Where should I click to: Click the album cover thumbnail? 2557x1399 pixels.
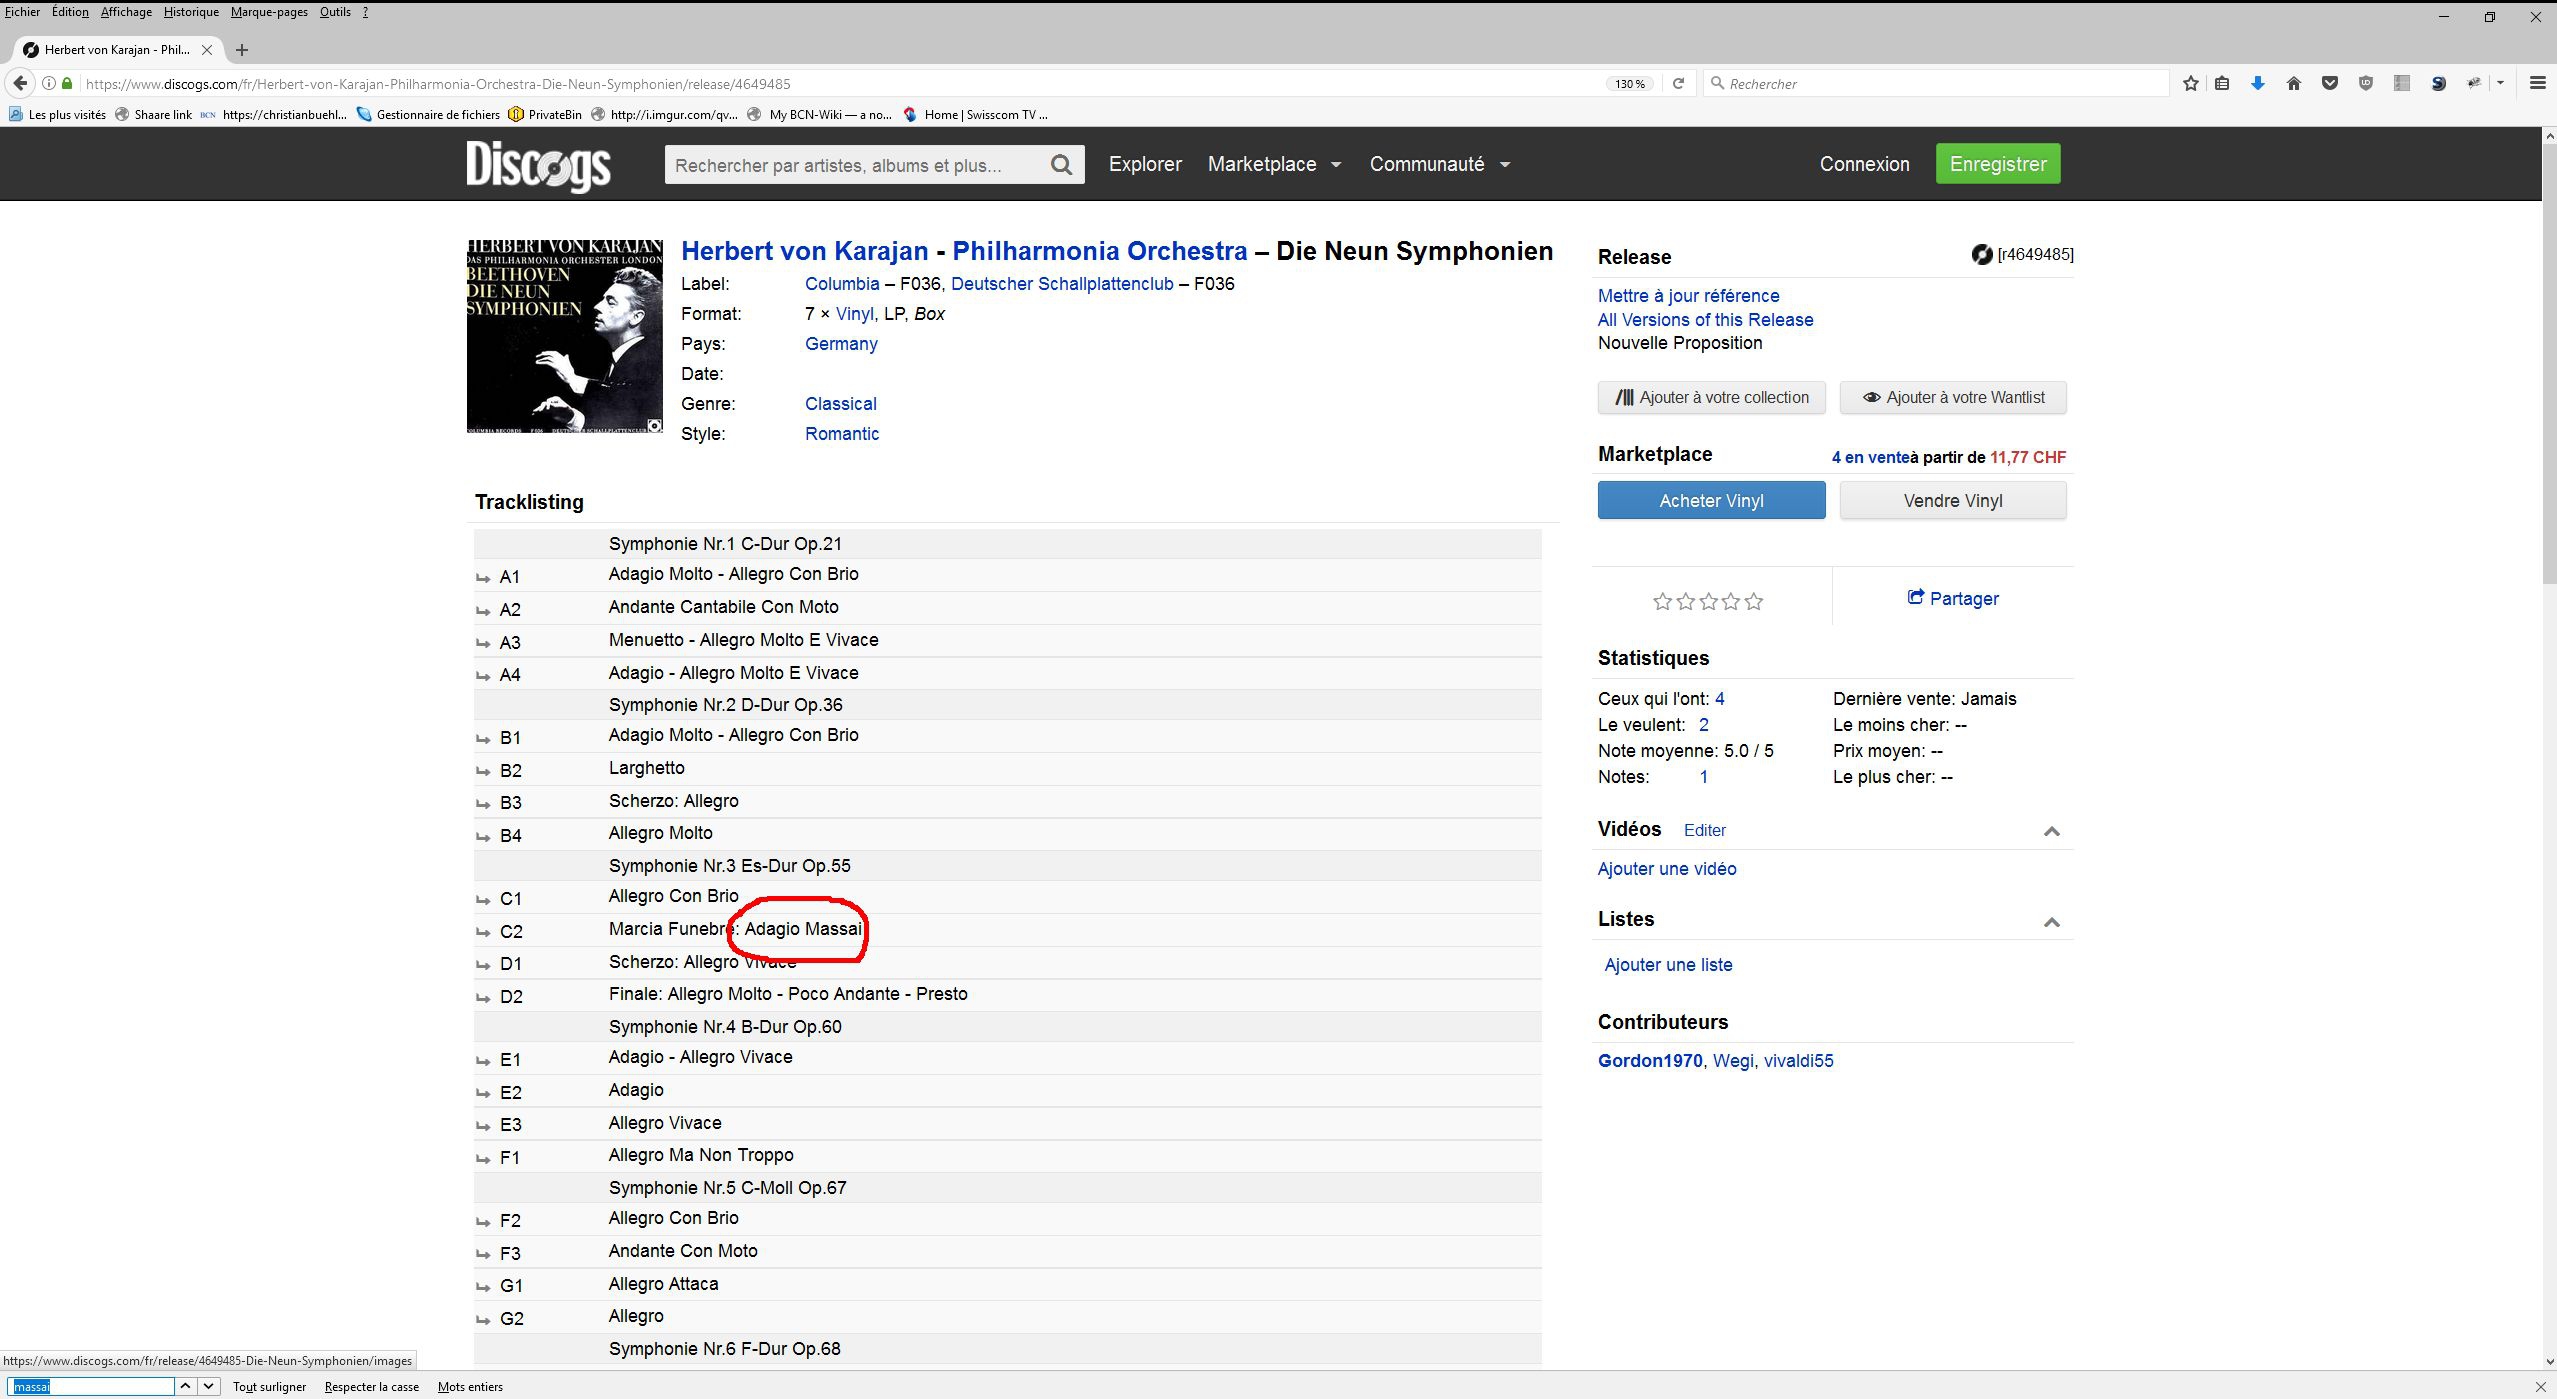564,336
